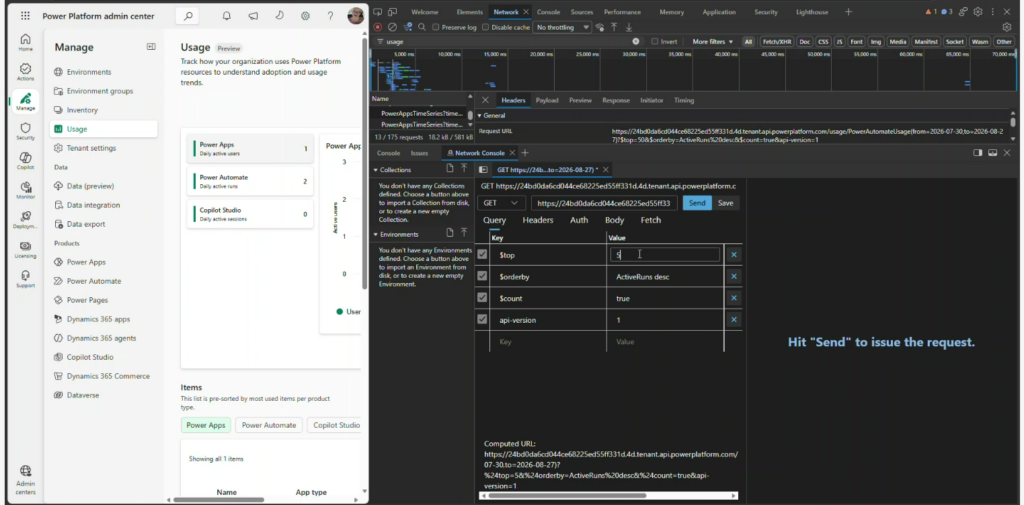Click the search magnifier in admin center header
The image size is (1024, 505).
(x=188, y=16)
